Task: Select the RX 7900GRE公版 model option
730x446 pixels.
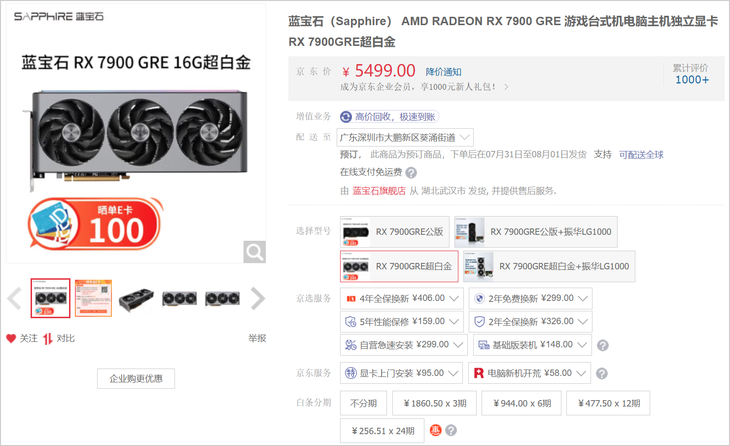Action: (x=395, y=232)
